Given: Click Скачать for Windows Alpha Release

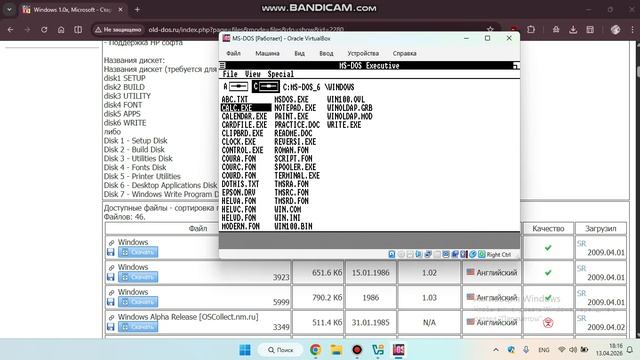Looking at the screenshot, I should (x=138, y=327).
